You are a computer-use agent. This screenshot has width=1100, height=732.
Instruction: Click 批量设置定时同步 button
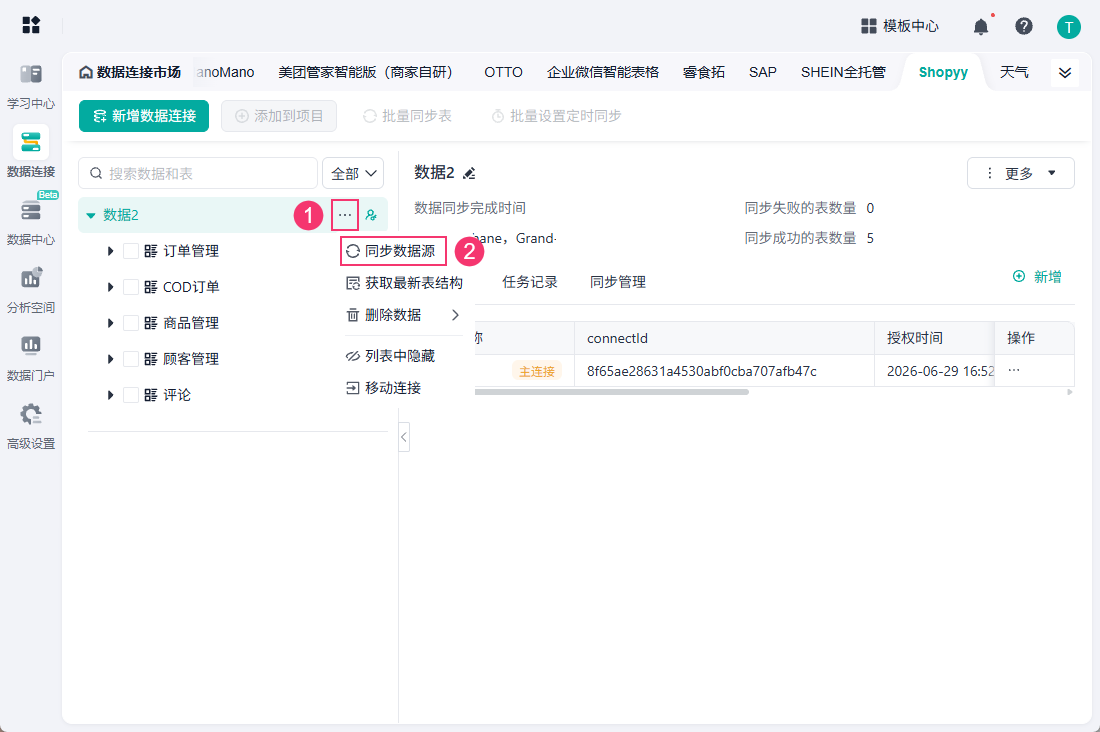(556, 116)
